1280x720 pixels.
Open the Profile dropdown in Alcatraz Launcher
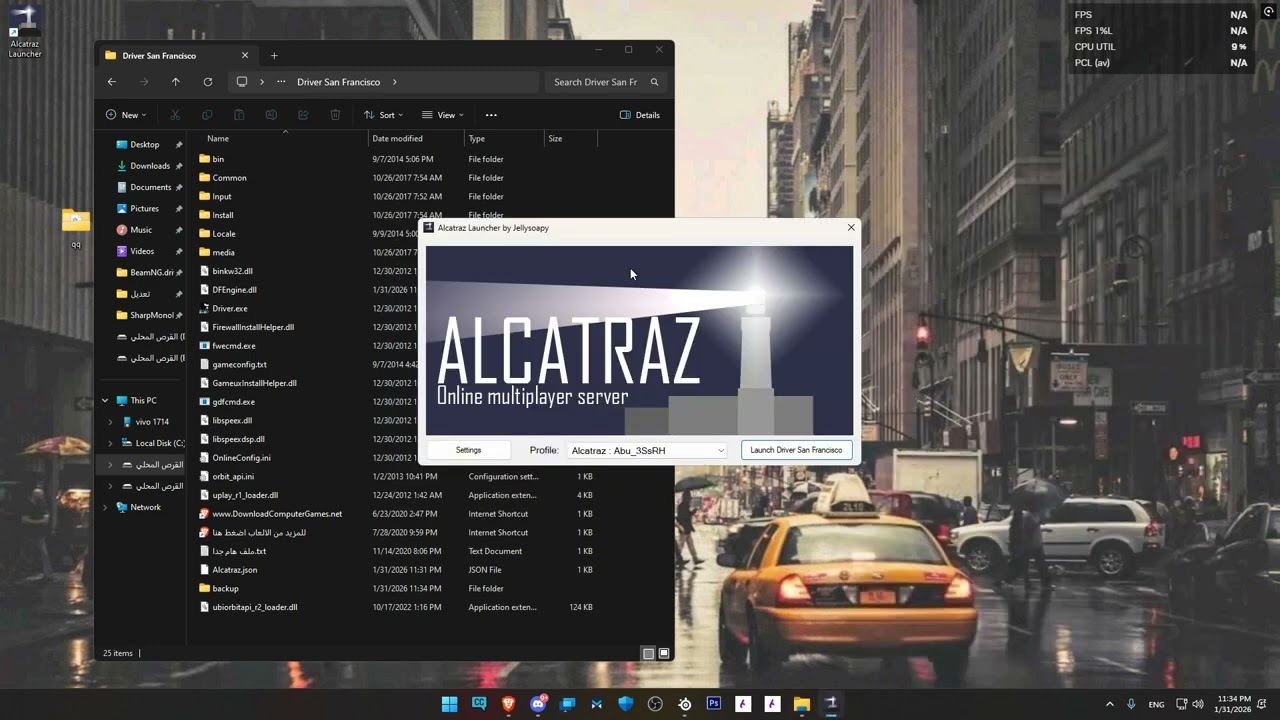647,450
